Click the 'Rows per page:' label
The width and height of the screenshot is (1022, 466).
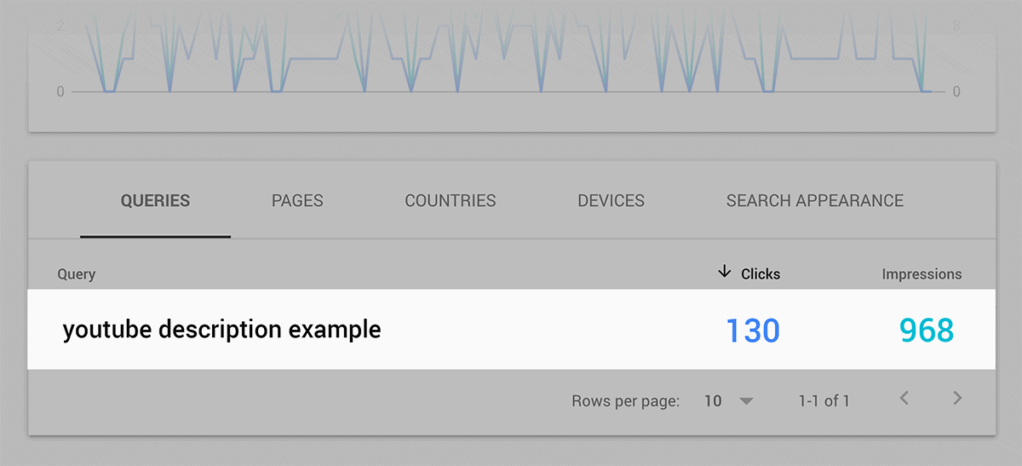coord(625,401)
